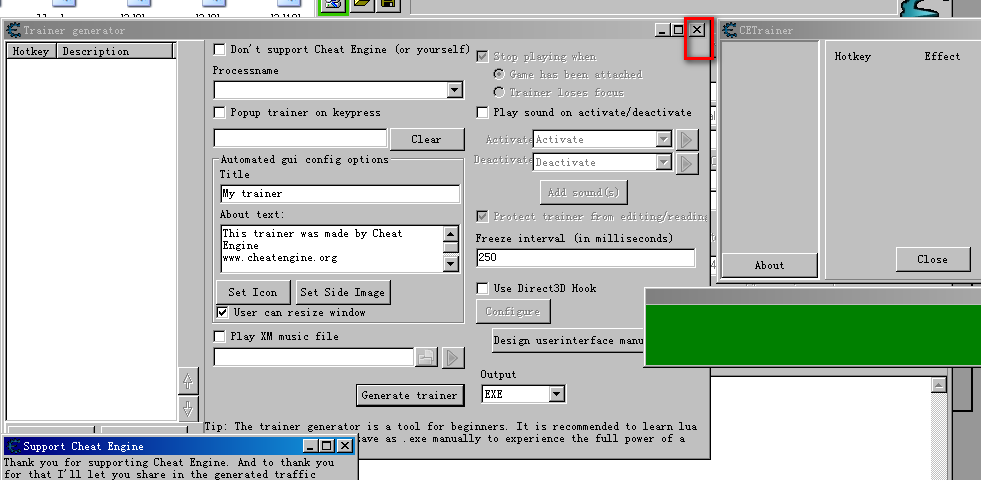Browse for an XM music file

pos(426,357)
